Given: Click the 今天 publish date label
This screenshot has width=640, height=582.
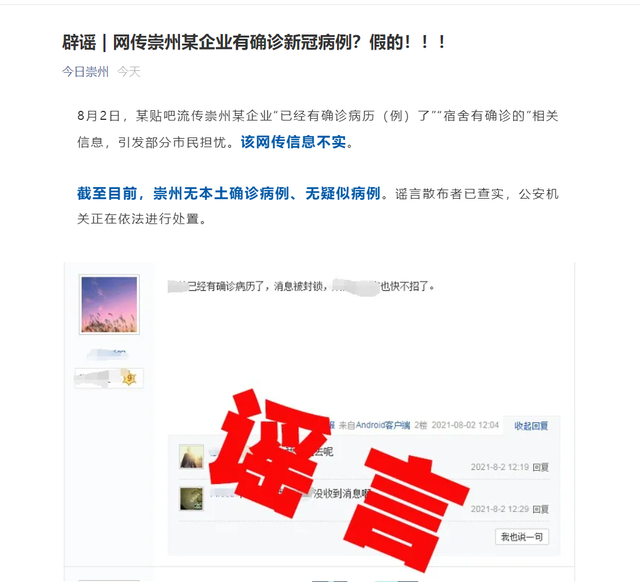Looking at the screenshot, I should click(x=129, y=72).
